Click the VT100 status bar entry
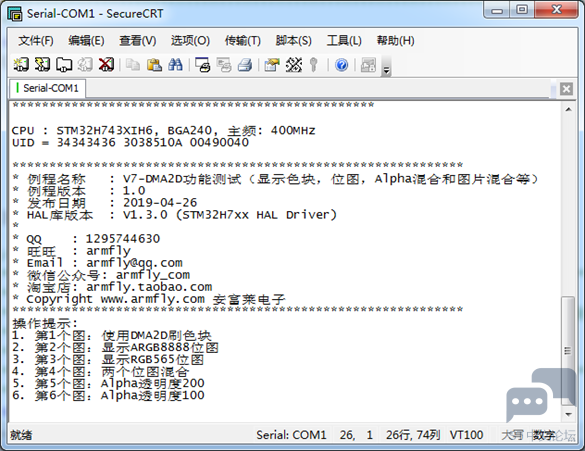The width and height of the screenshot is (585, 451). tap(466, 435)
